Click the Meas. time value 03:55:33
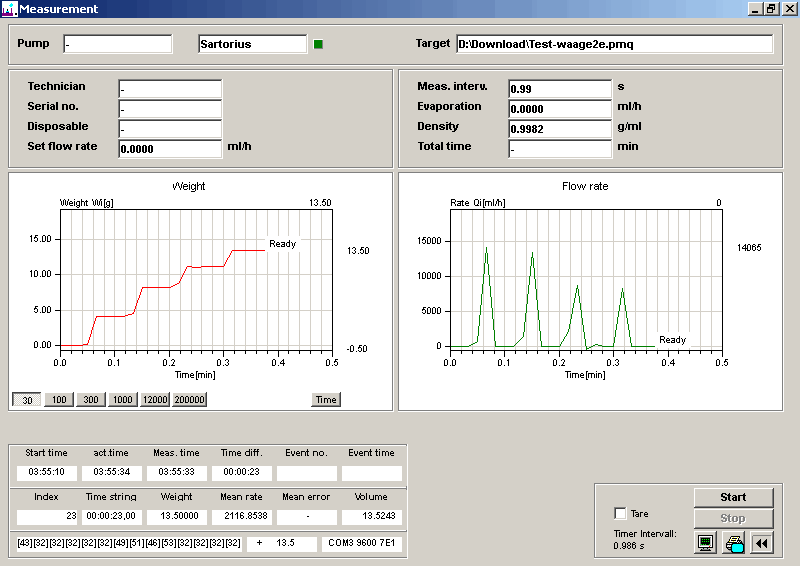Screen dimensions: 800x566 coord(177,472)
